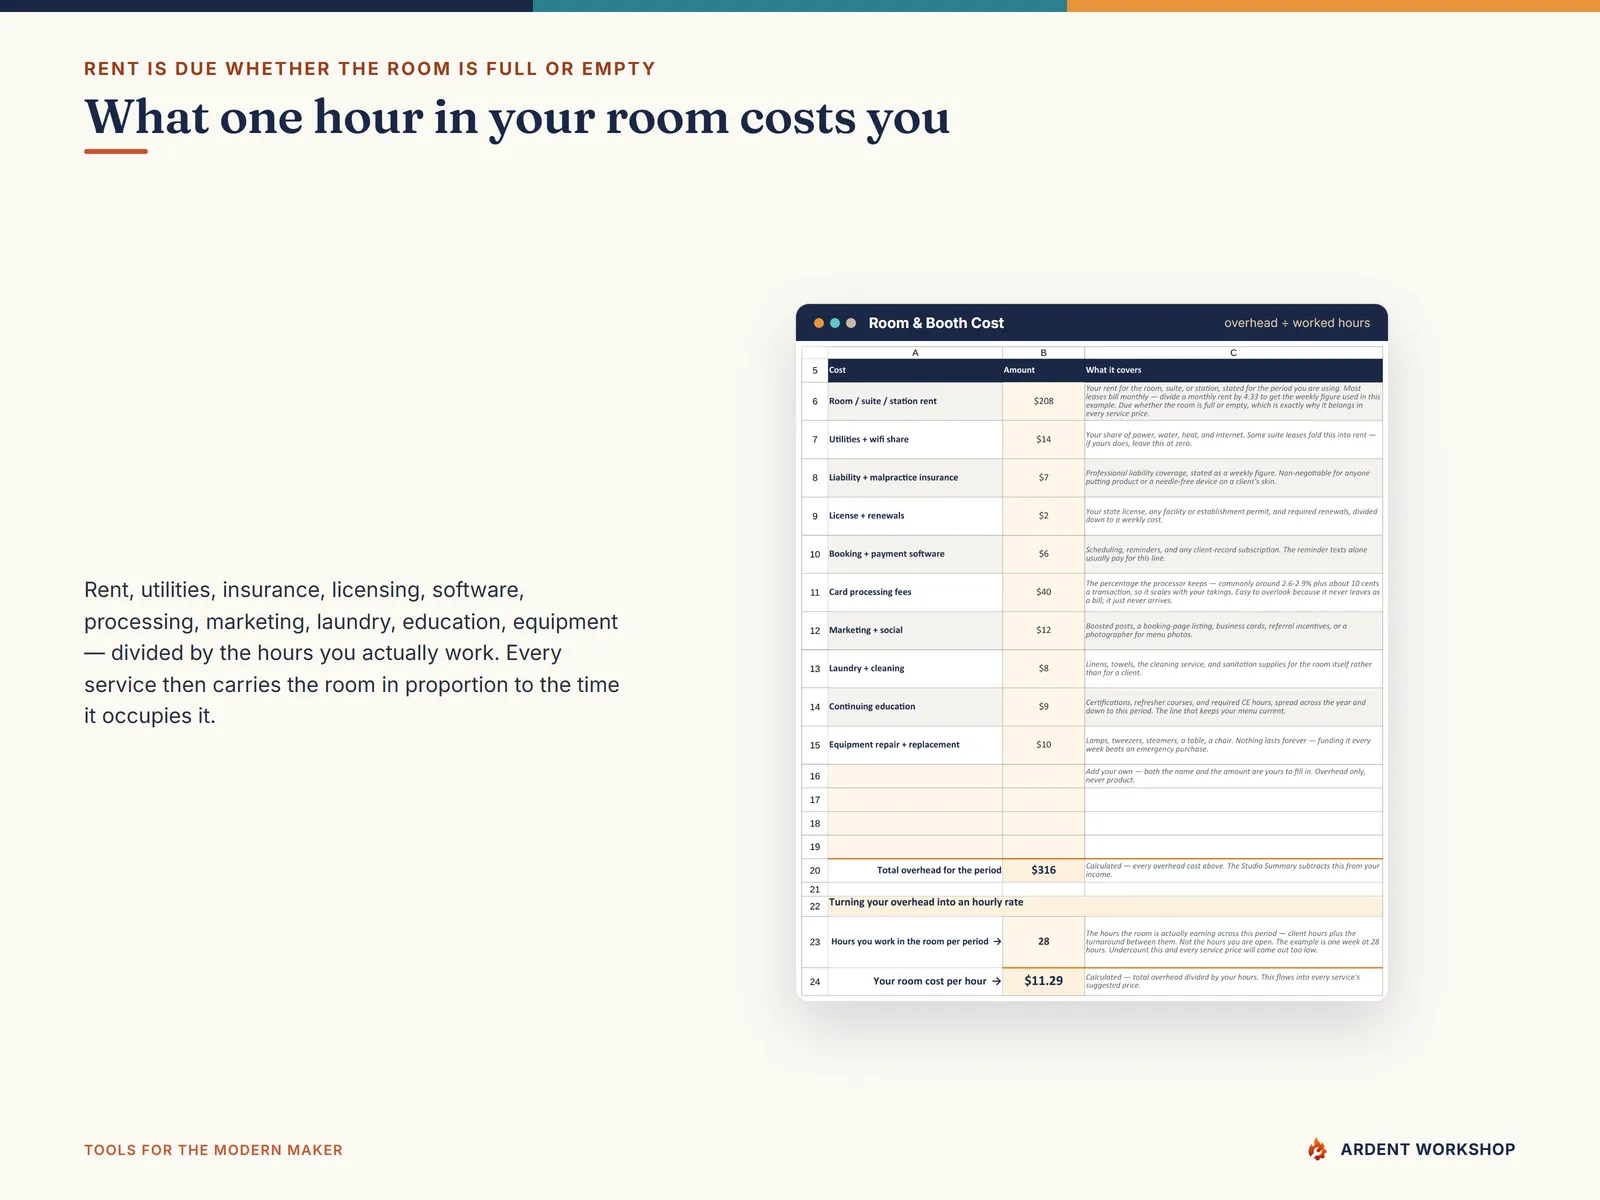The height and width of the screenshot is (1200, 1600).
Task: Select the $8 amount cell
Action: pyautogui.click(x=1043, y=669)
